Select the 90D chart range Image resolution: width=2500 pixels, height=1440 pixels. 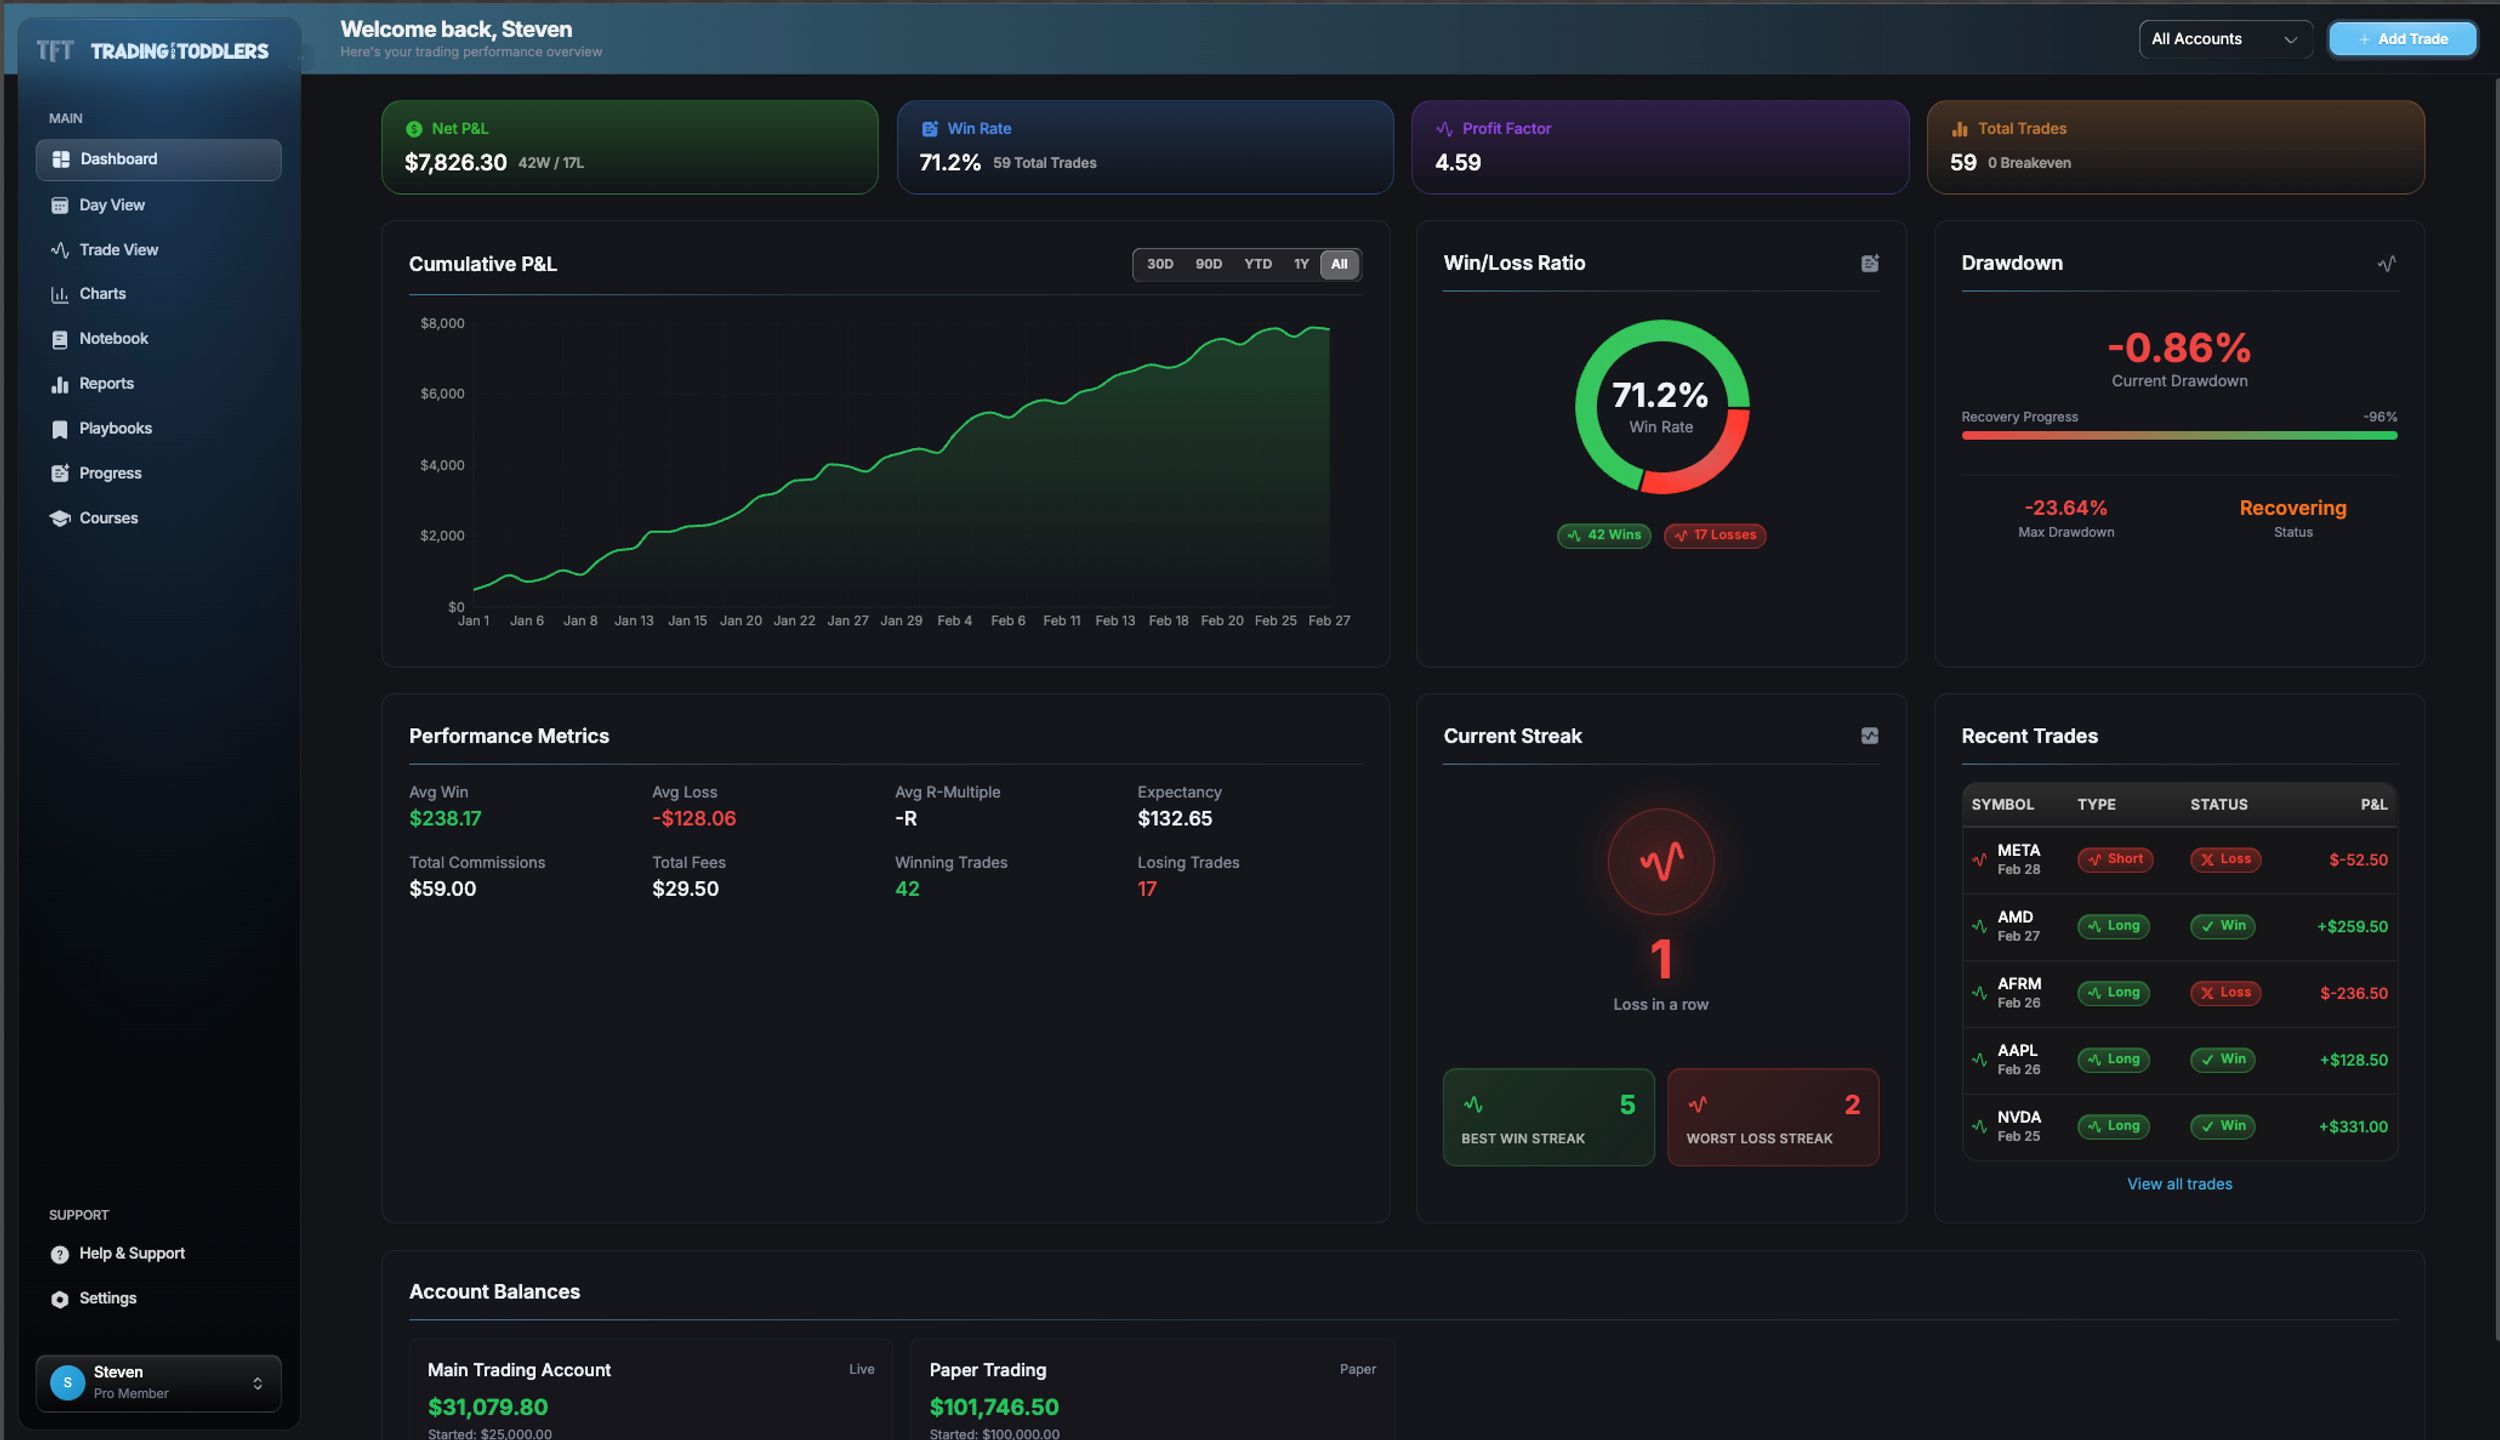(1209, 264)
